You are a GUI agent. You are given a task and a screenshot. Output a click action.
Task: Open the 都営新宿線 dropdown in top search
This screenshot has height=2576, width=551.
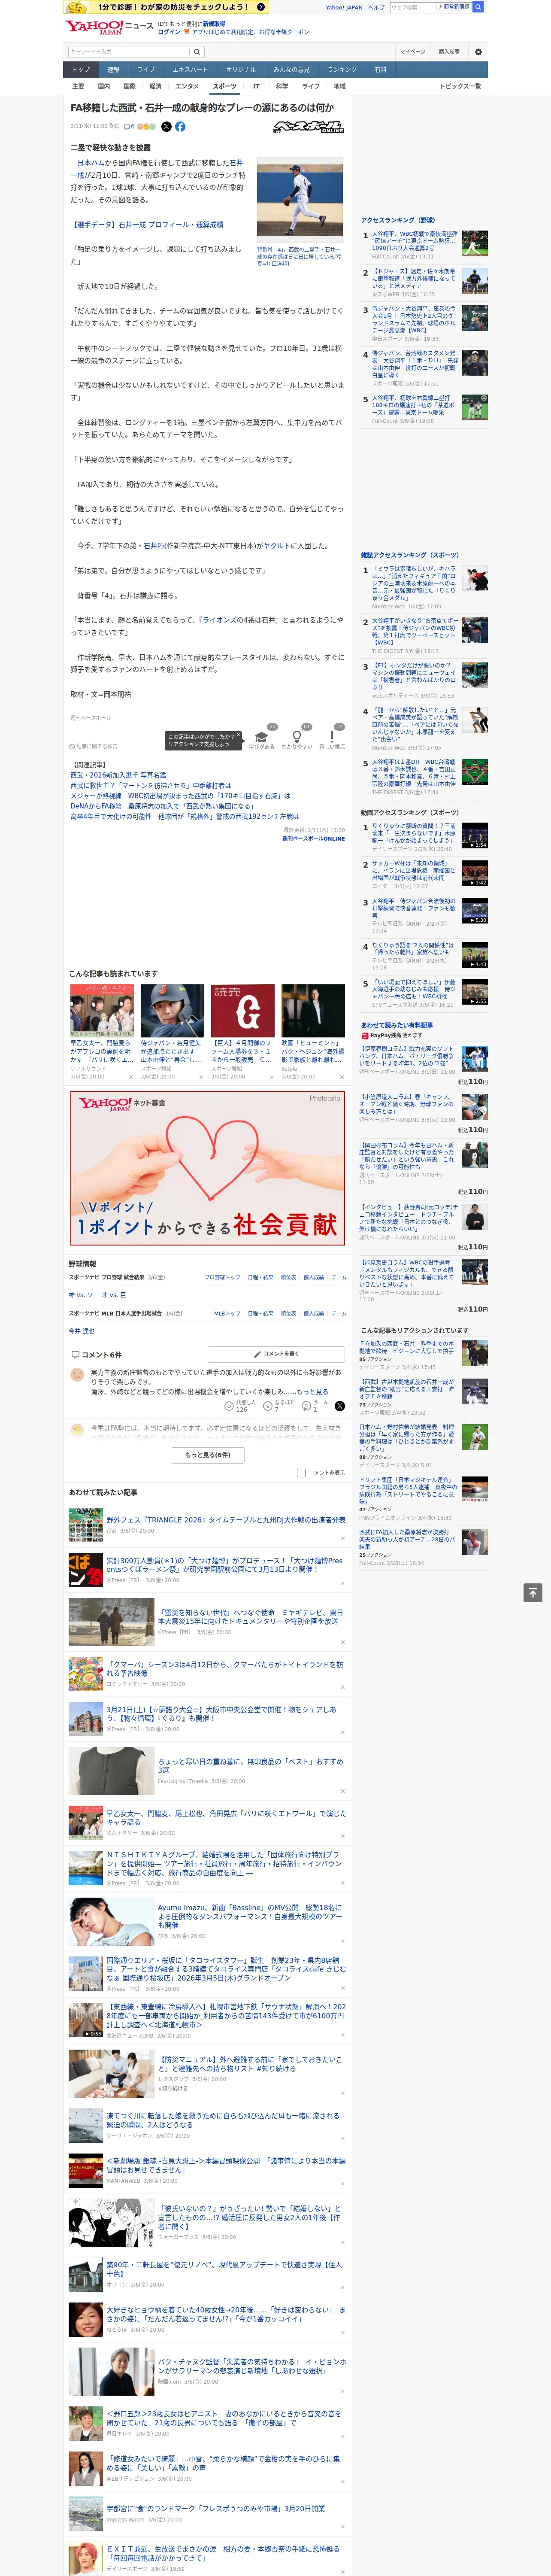point(453,7)
